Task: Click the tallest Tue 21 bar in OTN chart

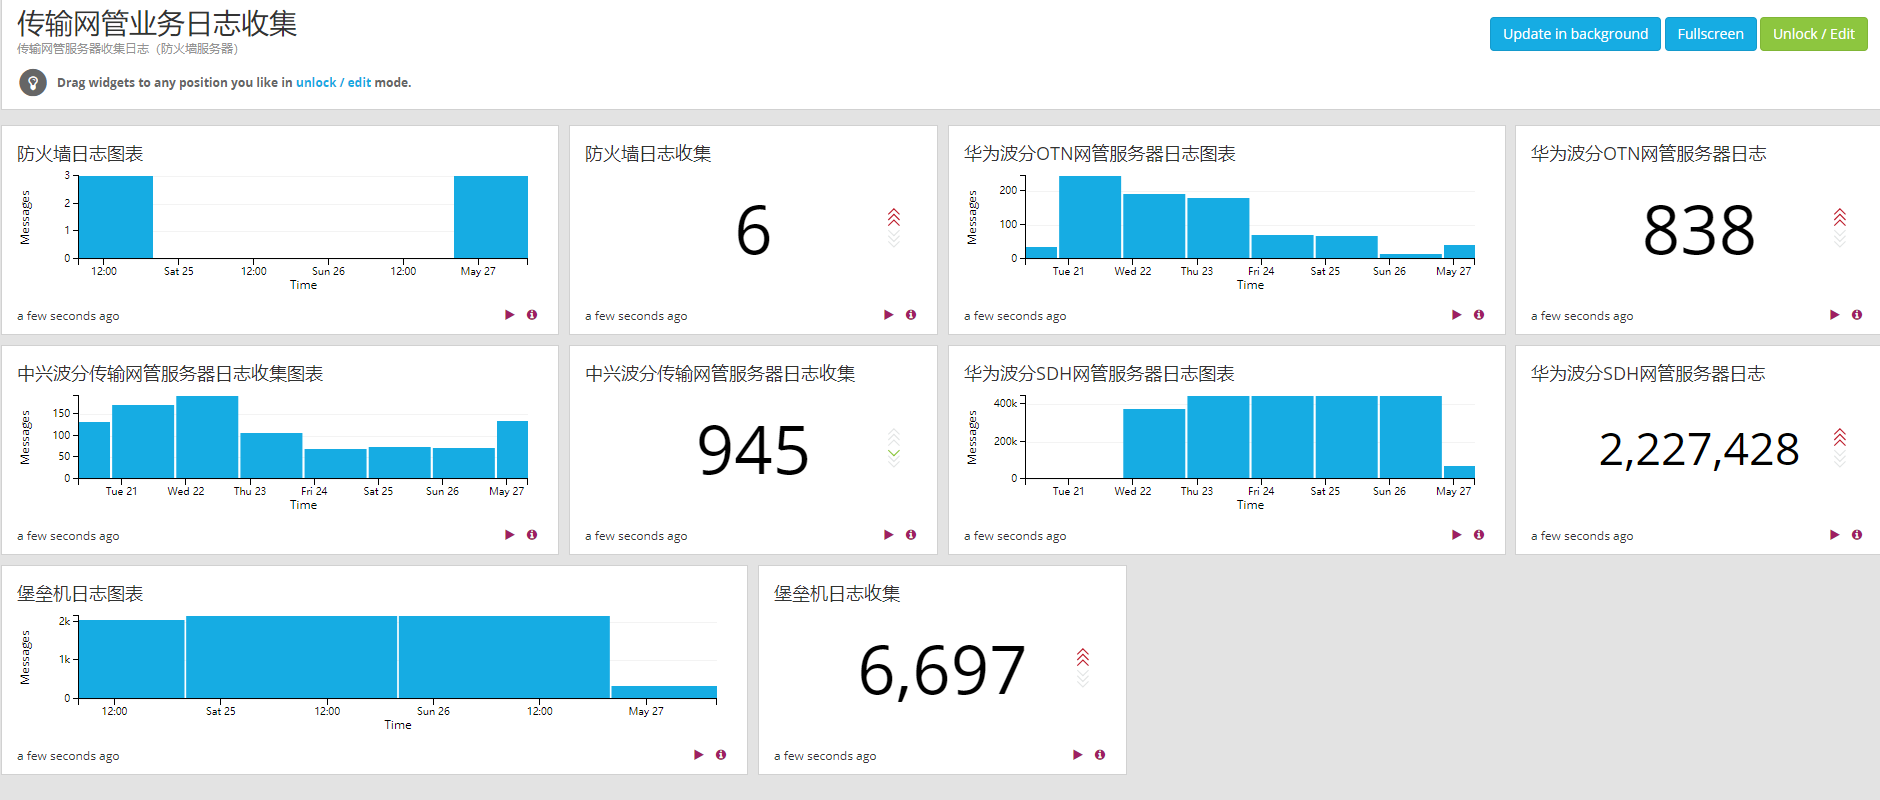Action: click(1090, 217)
